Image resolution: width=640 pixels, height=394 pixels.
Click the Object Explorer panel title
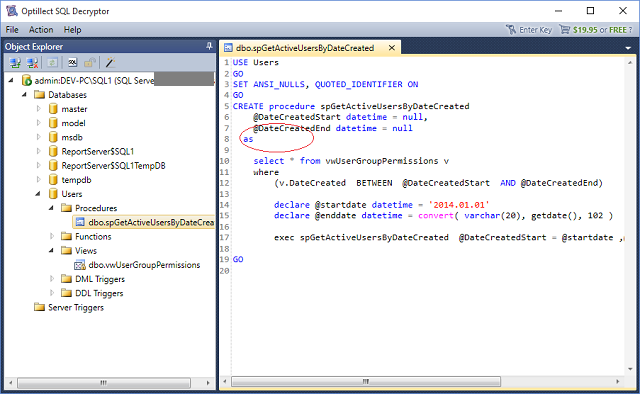[x=34, y=47]
